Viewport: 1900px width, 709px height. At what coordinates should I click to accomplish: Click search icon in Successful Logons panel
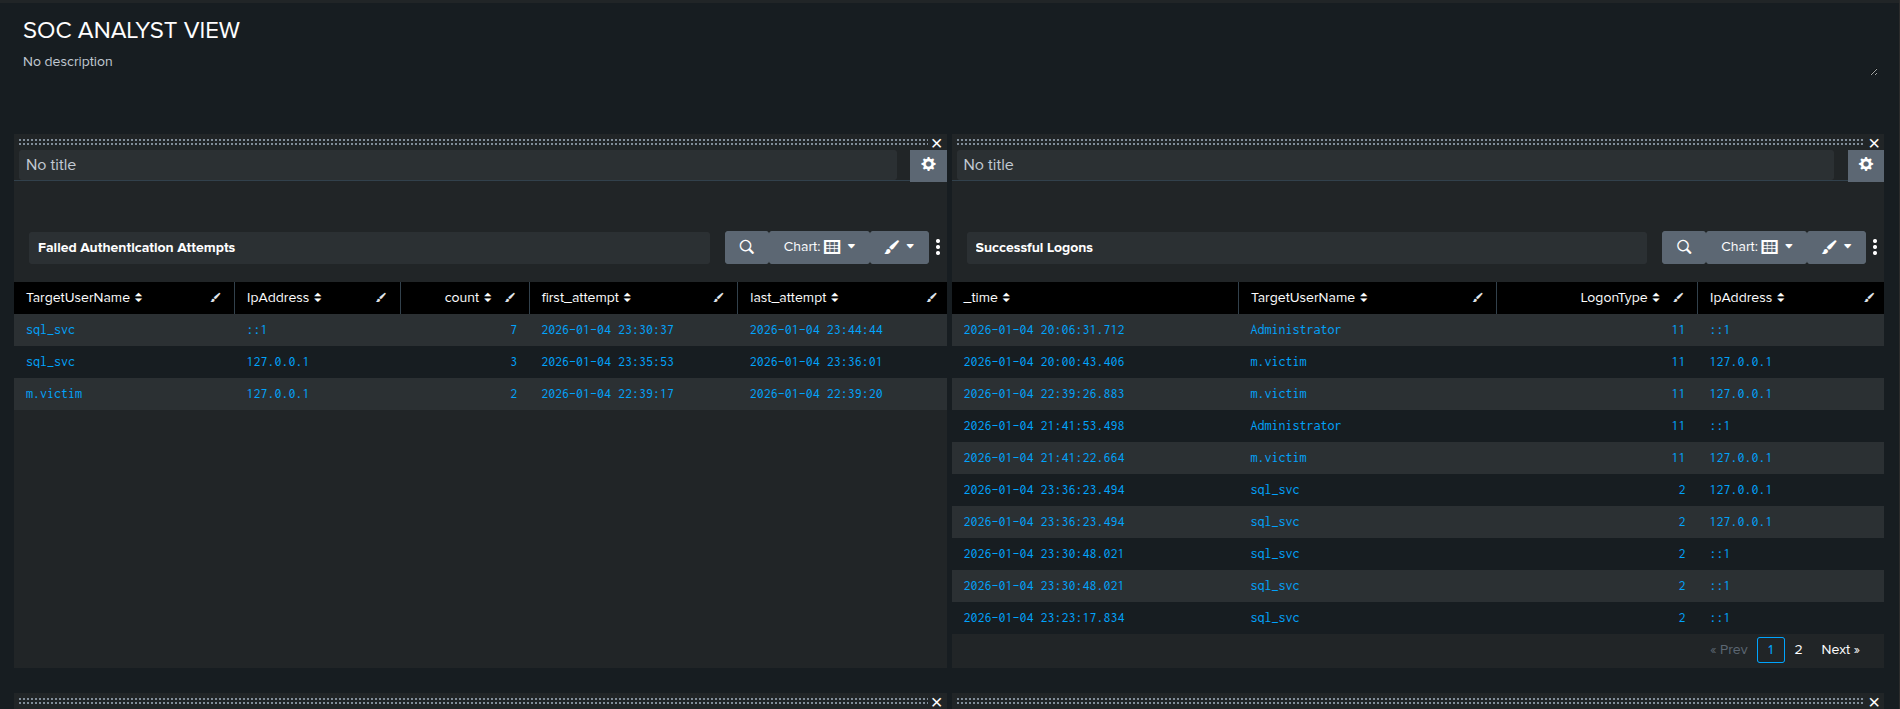[1683, 247]
